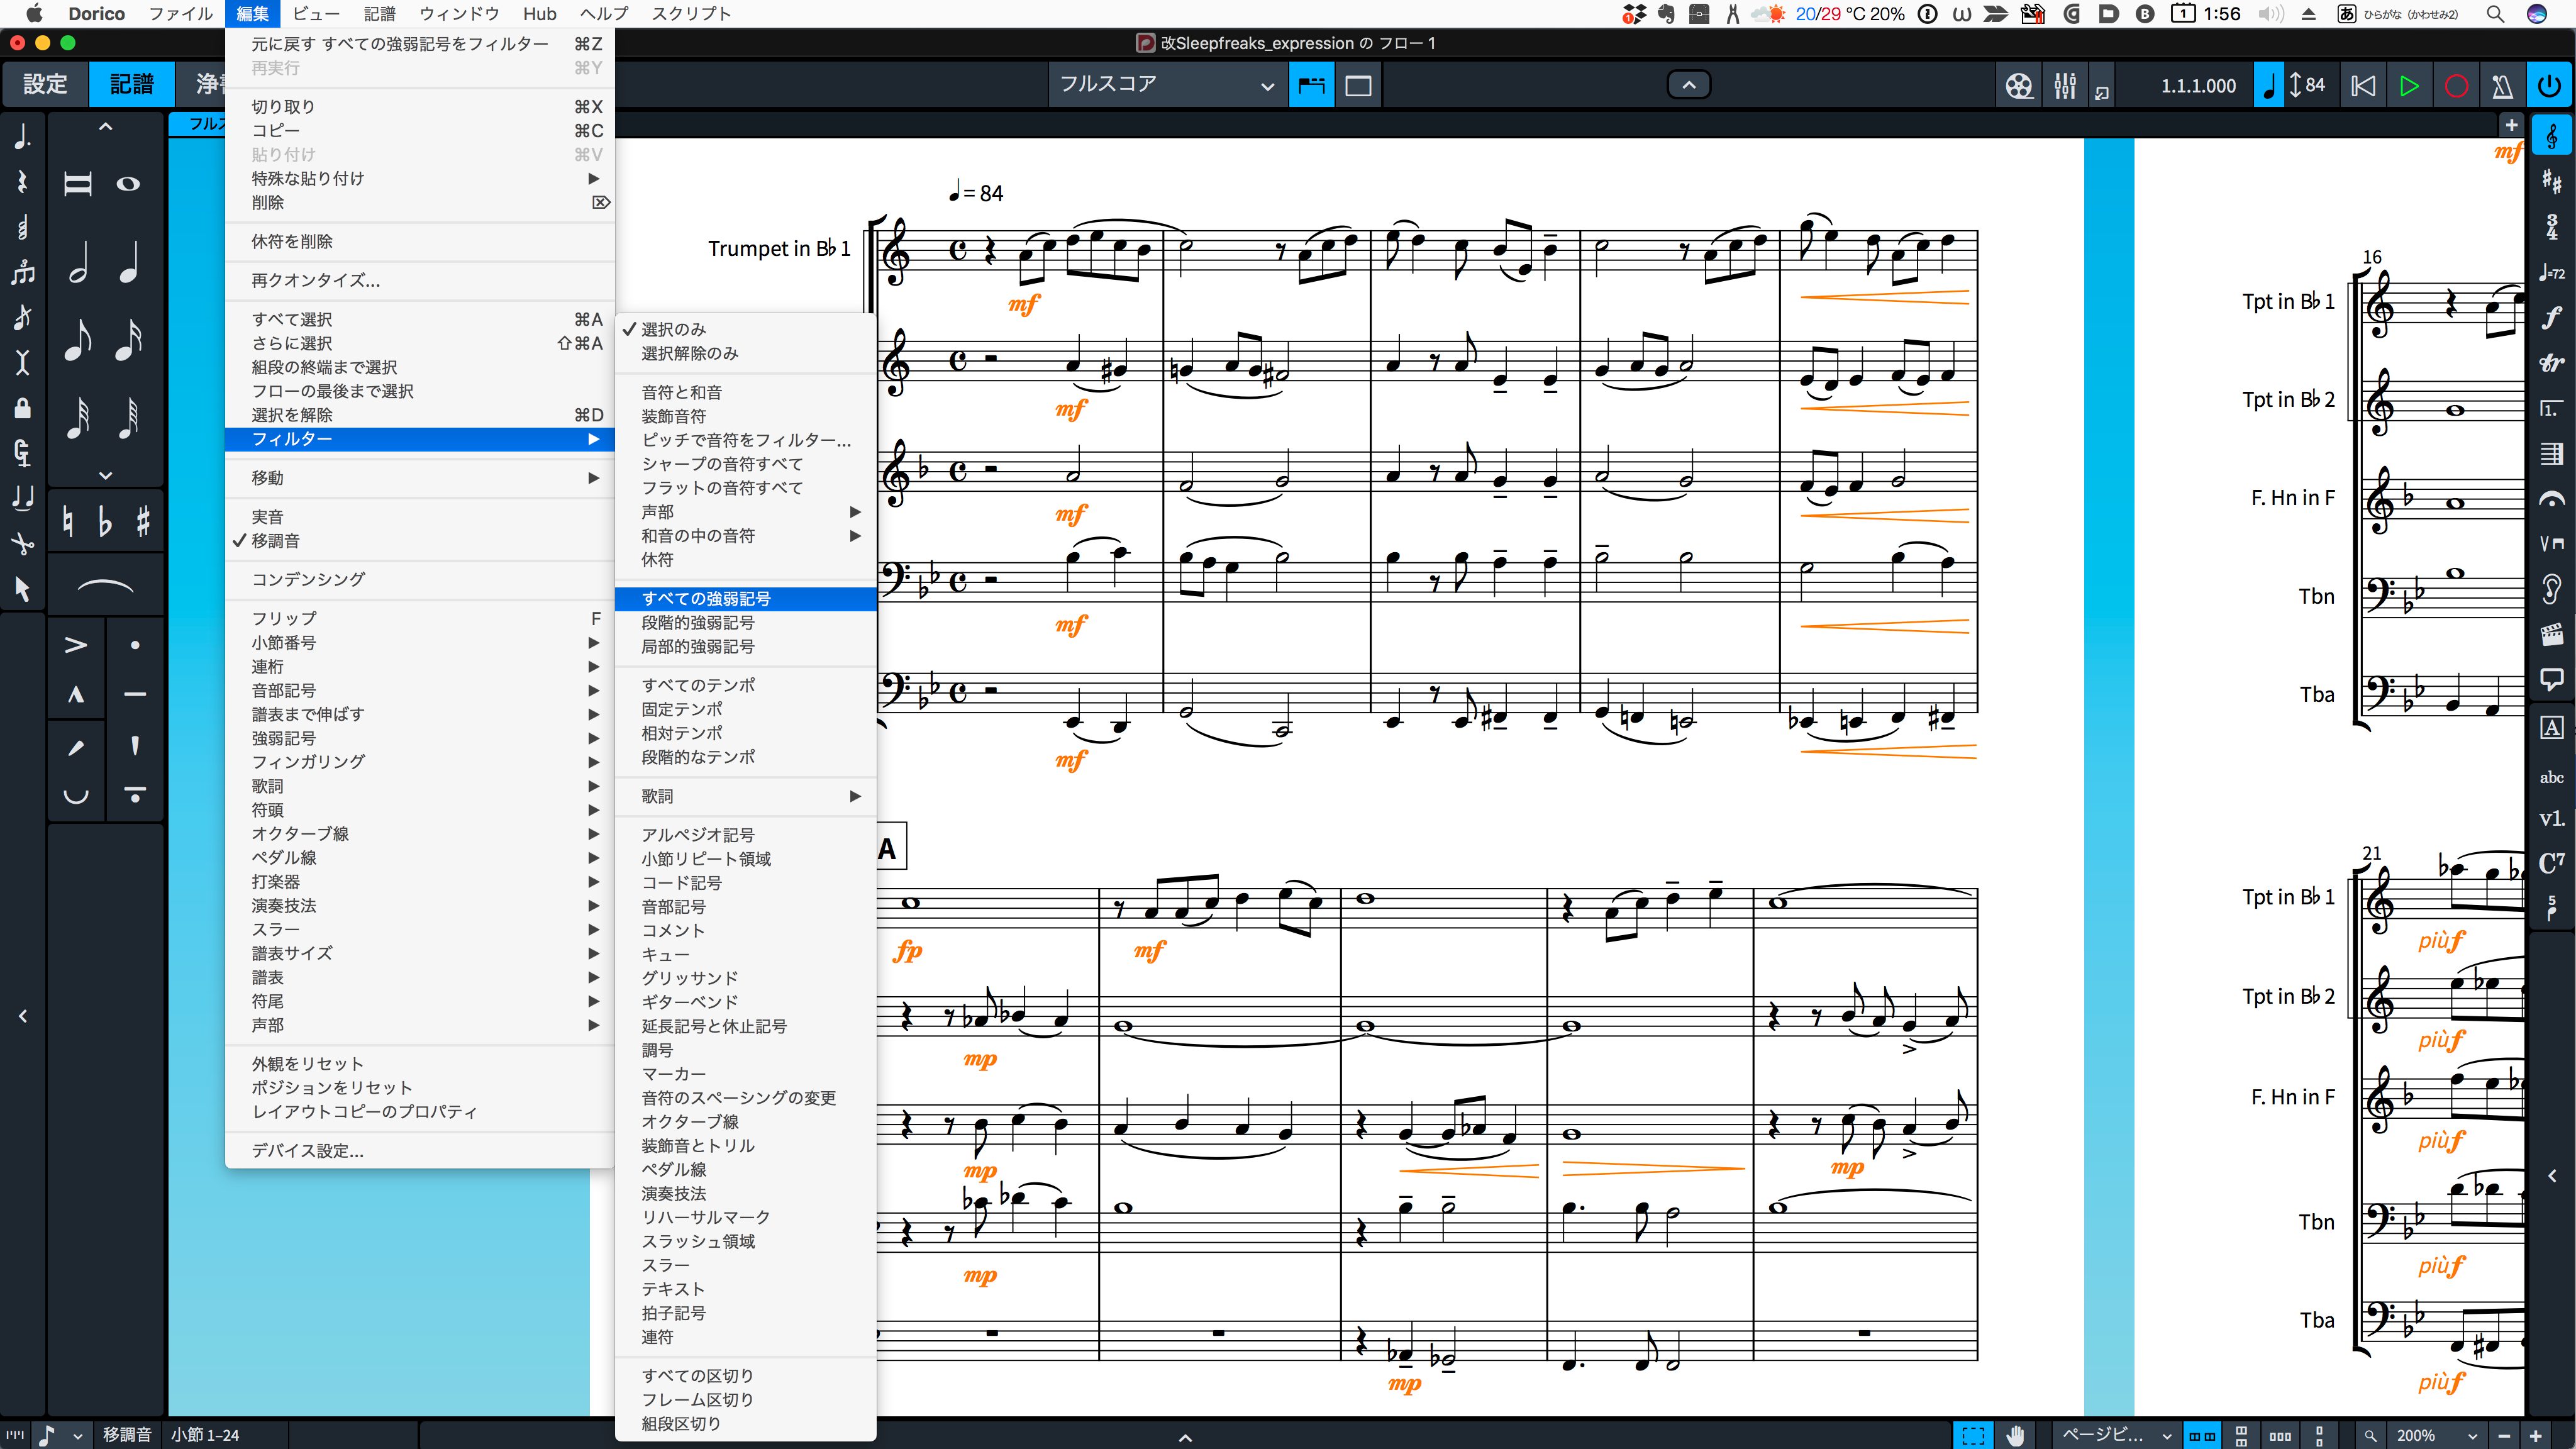Choose the whole note duration
The image size is (2576, 1449).
click(128, 184)
